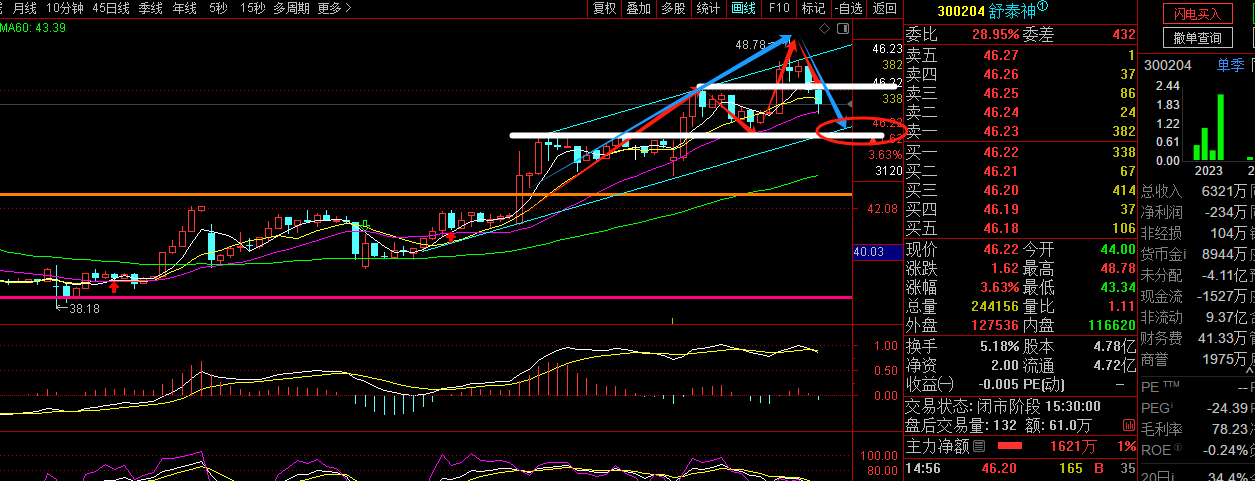Open the 复权 adjustment menu
Viewport: 1255px width, 481px height.
point(605,8)
